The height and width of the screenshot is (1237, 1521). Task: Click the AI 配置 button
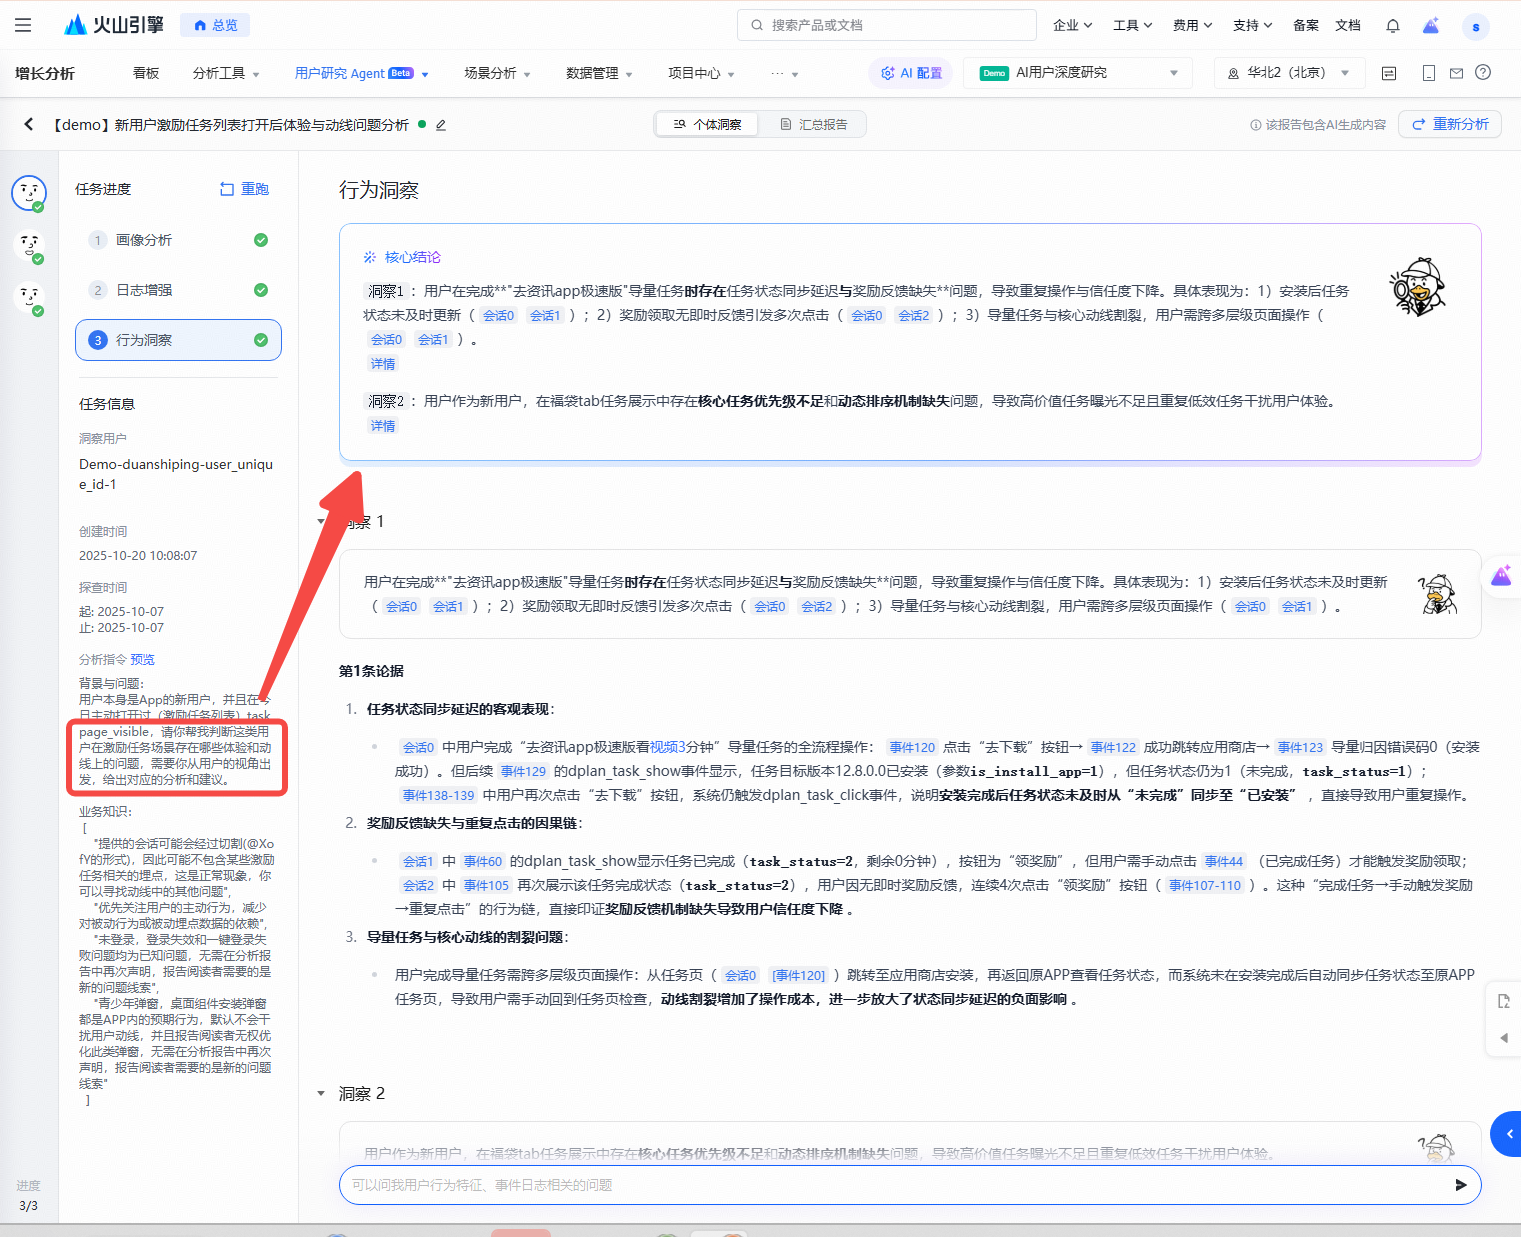pos(911,73)
